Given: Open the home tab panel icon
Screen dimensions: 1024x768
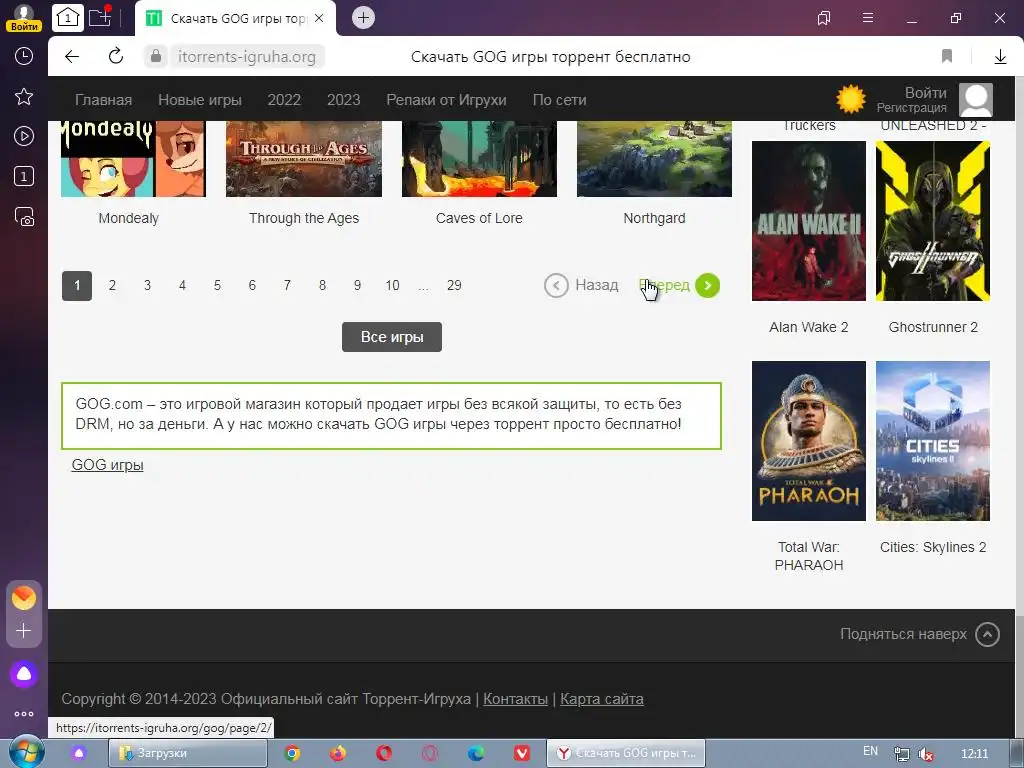Looking at the screenshot, I should 68,18.
